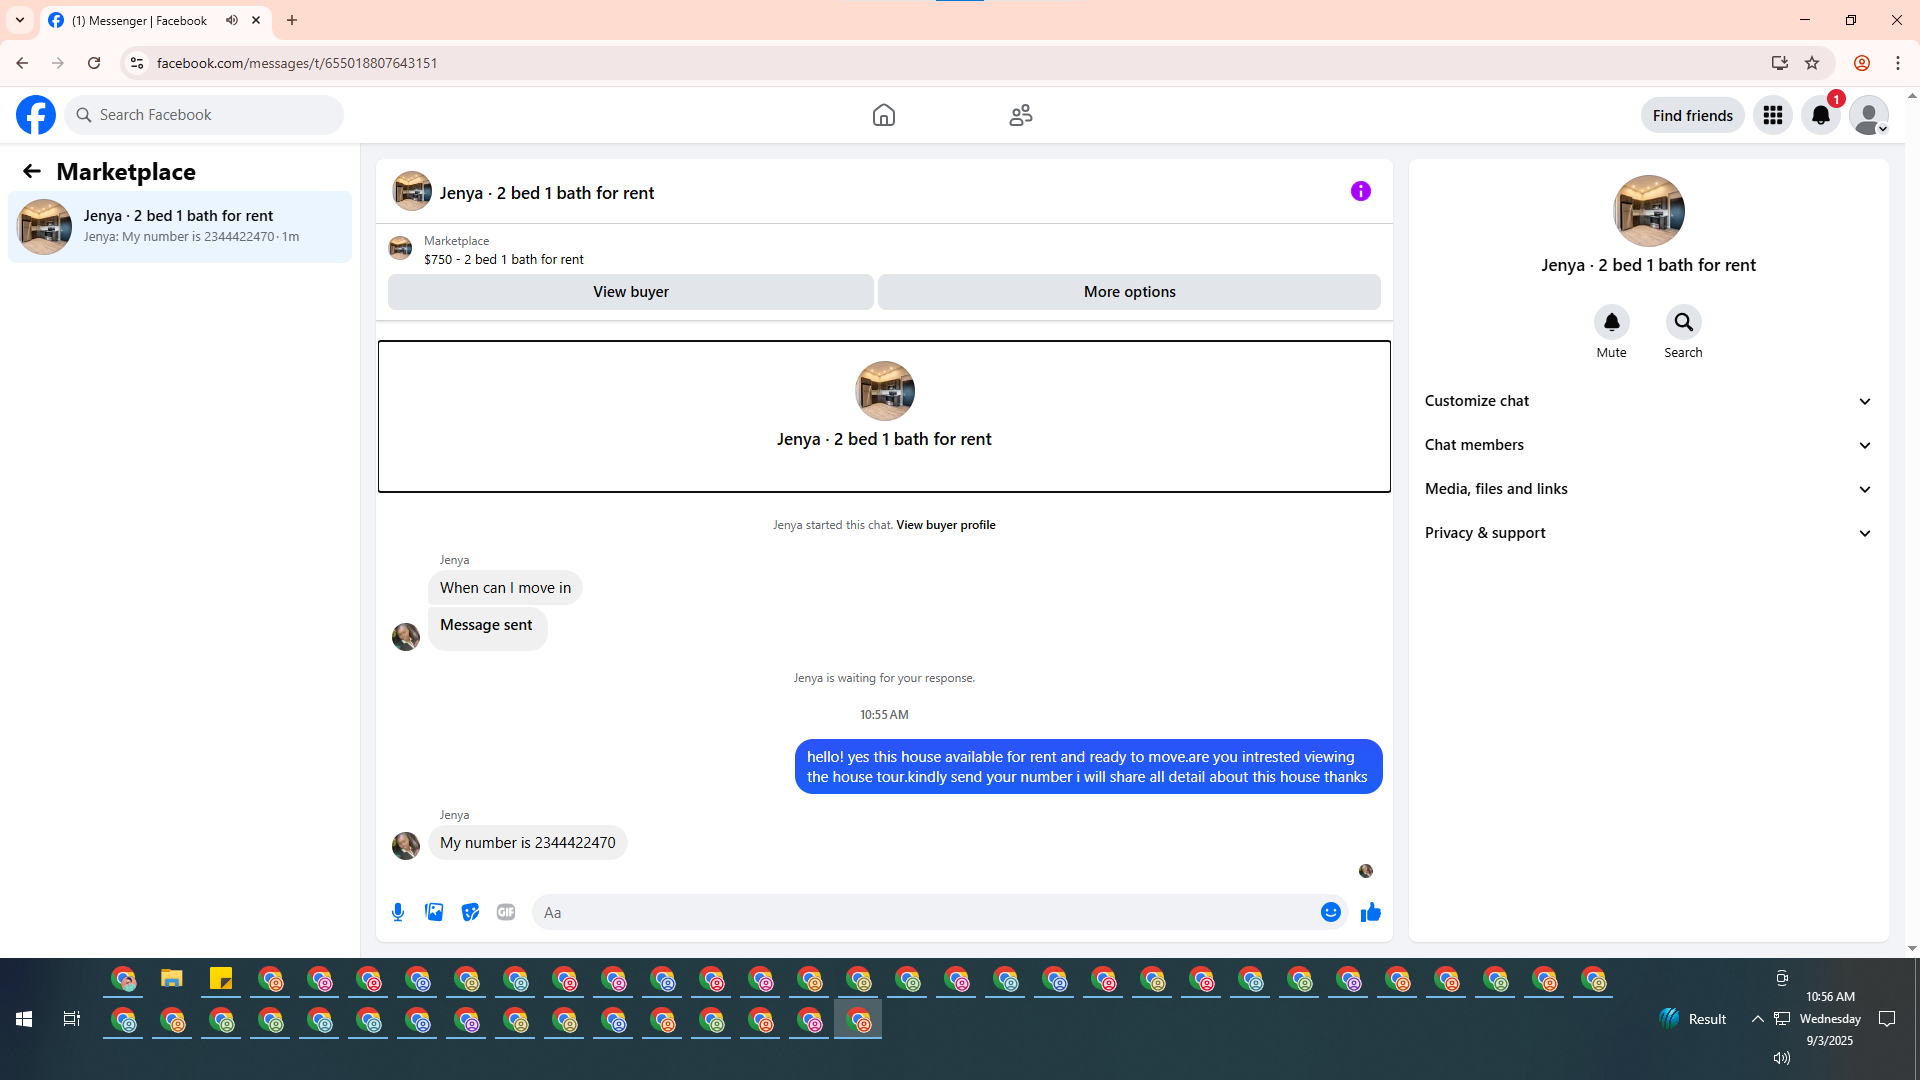Click the More options button
The image size is (1920, 1080).
coord(1130,292)
